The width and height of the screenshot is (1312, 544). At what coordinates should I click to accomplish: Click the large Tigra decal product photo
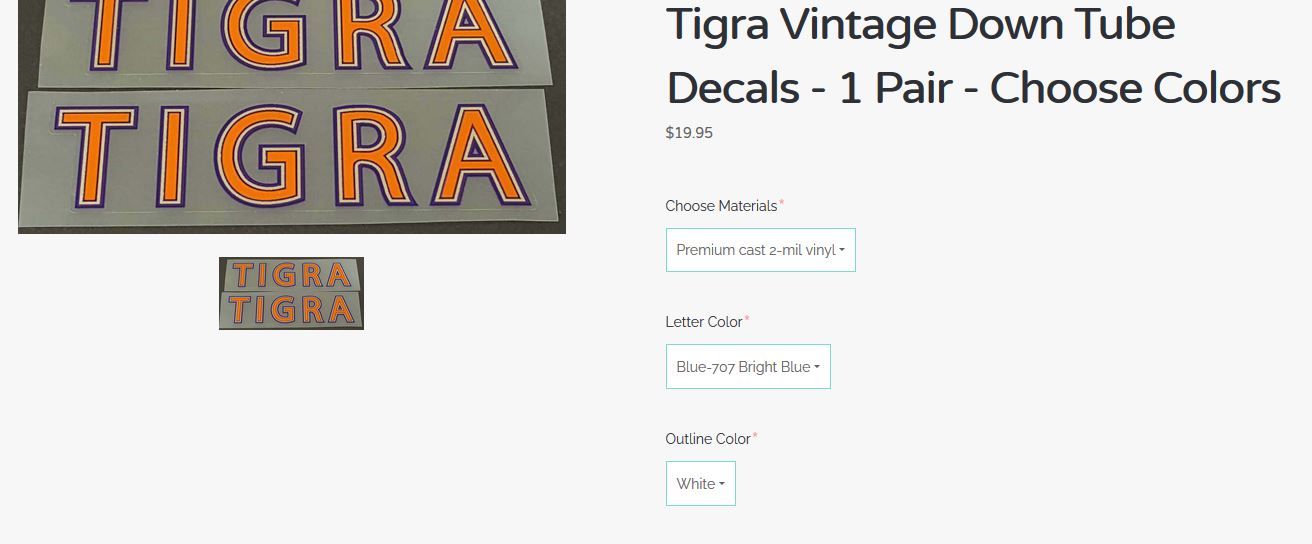pyautogui.click(x=292, y=116)
